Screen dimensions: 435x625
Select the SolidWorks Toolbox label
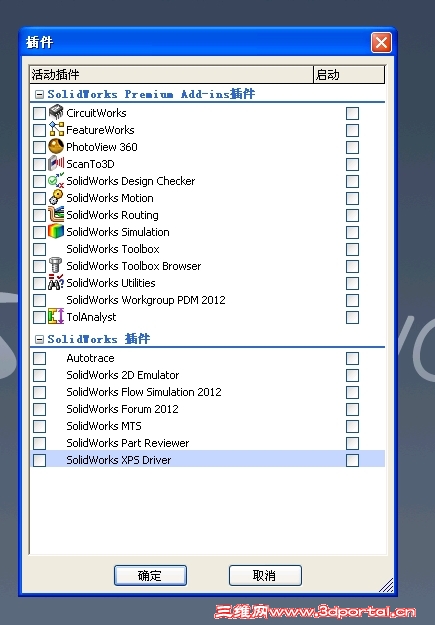[113, 249]
